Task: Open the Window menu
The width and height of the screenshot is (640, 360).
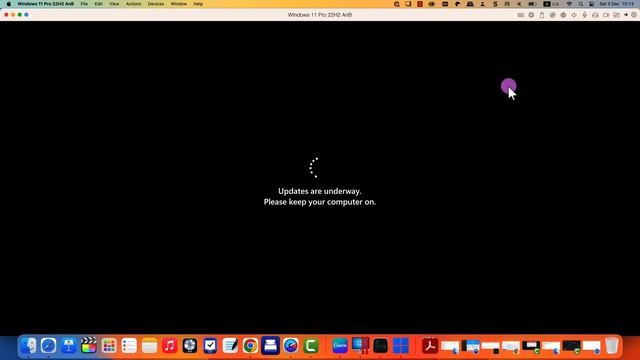Action: coord(178,4)
